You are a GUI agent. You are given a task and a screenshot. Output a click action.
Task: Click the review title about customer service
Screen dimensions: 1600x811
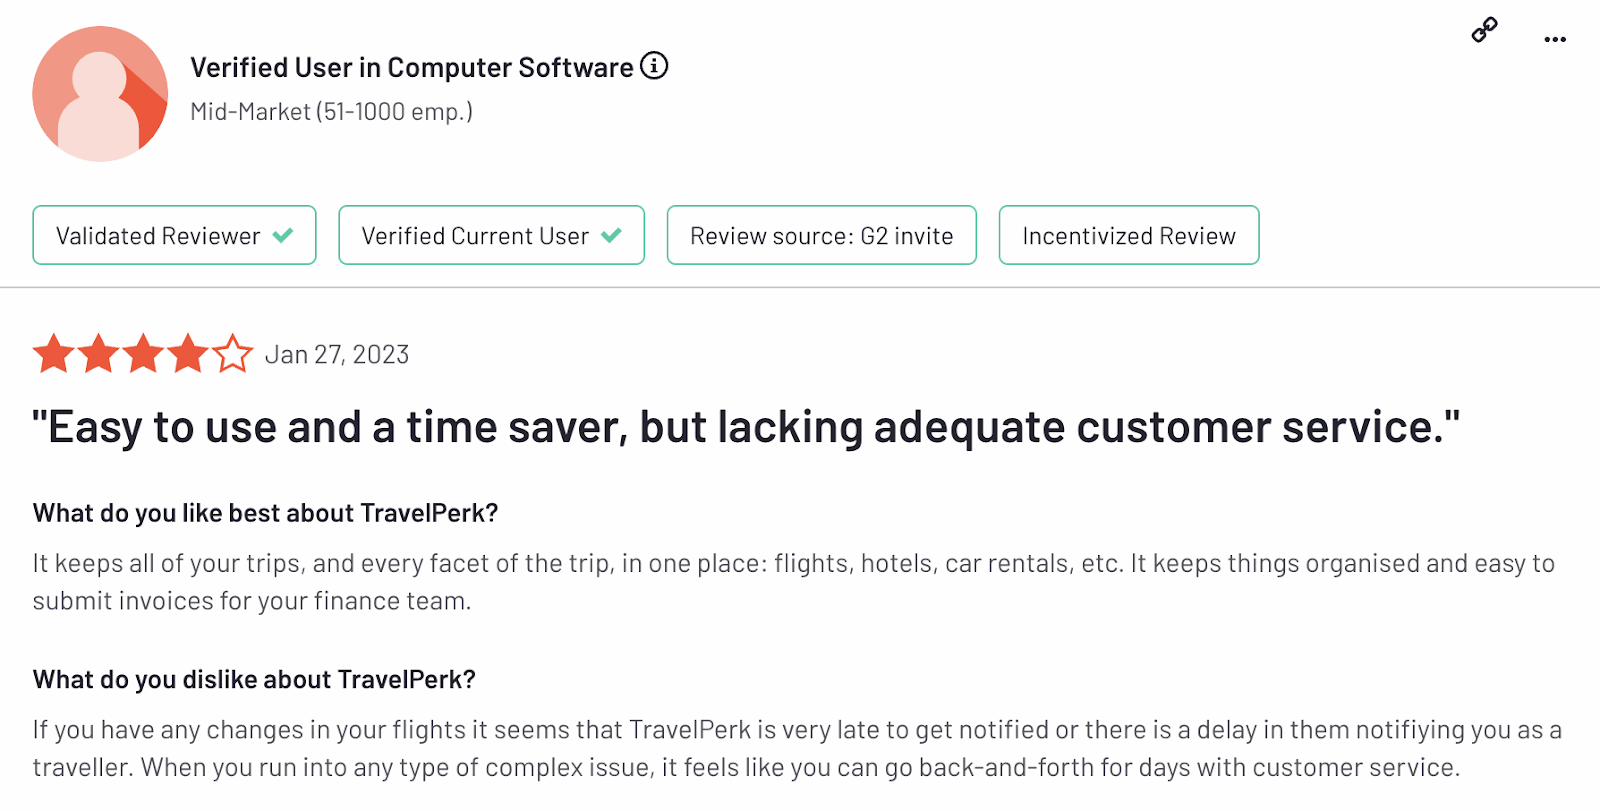745,427
